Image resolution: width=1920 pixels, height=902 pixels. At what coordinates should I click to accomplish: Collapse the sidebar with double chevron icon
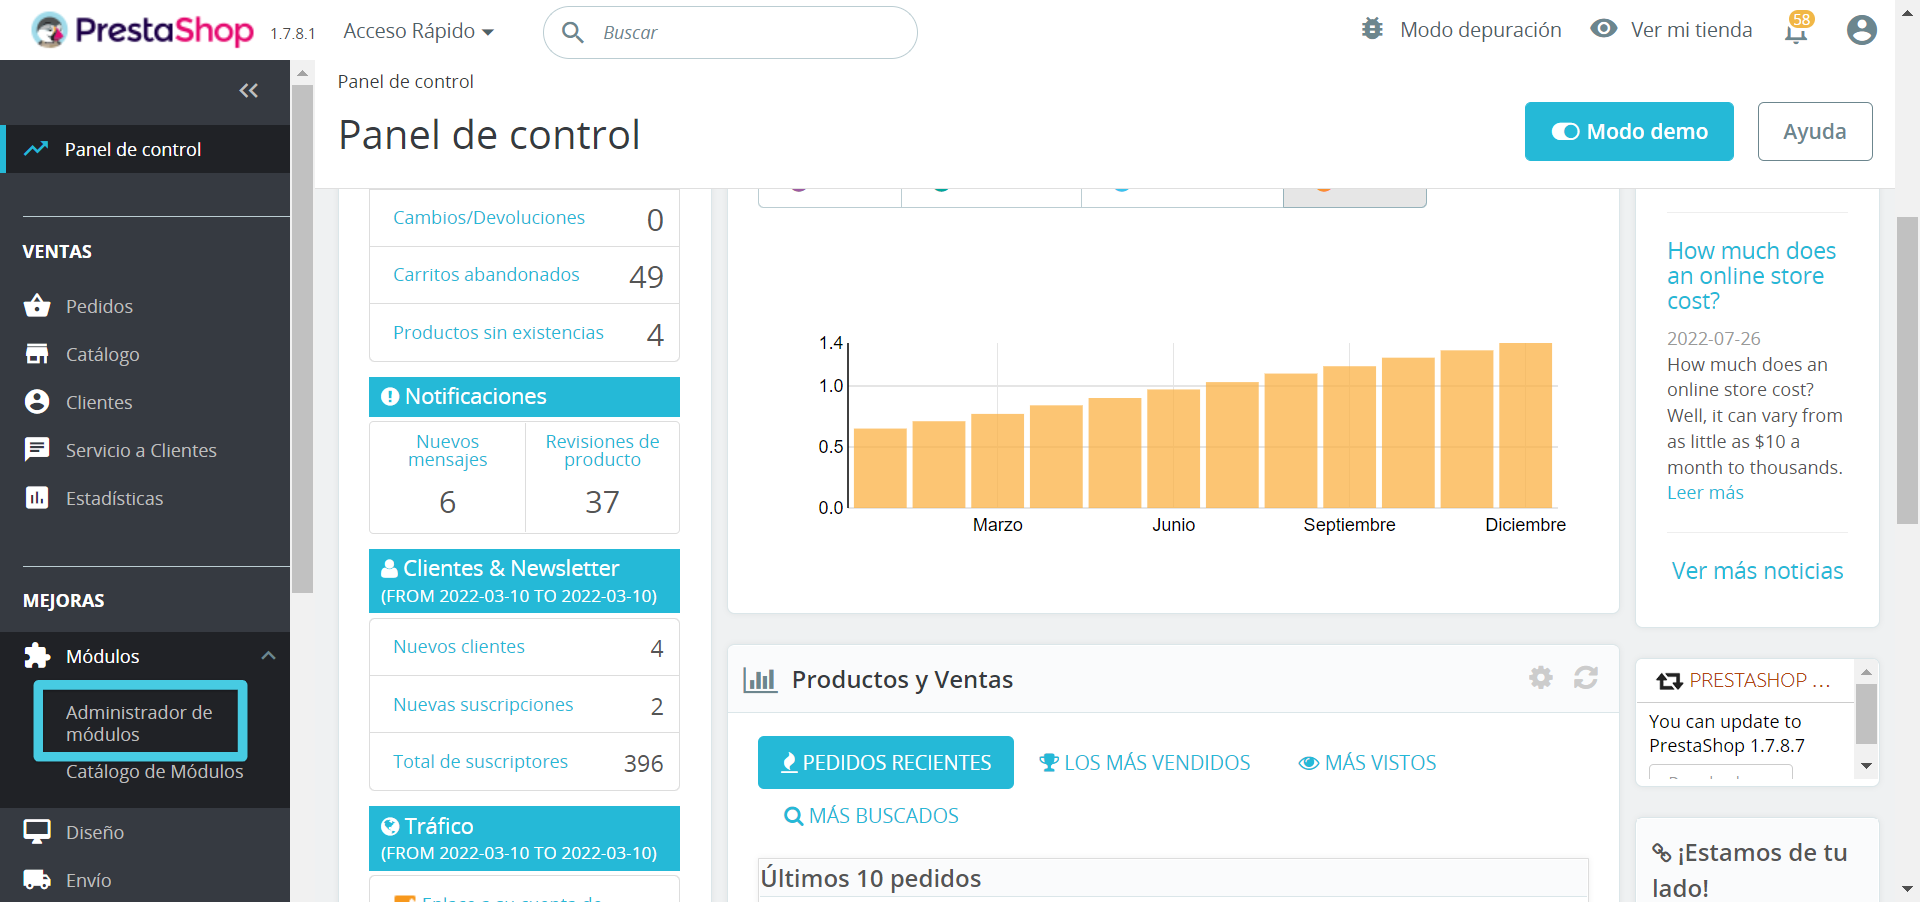tap(249, 91)
